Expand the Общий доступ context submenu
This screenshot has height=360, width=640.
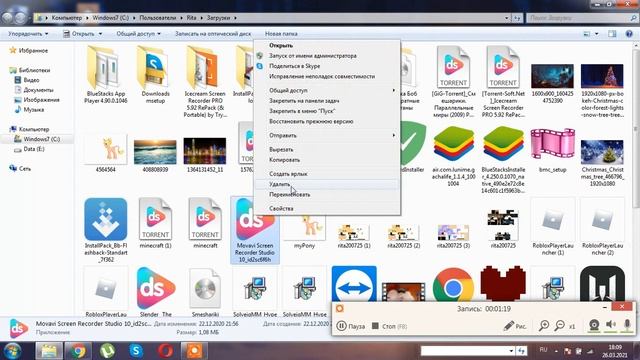(x=327, y=90)
